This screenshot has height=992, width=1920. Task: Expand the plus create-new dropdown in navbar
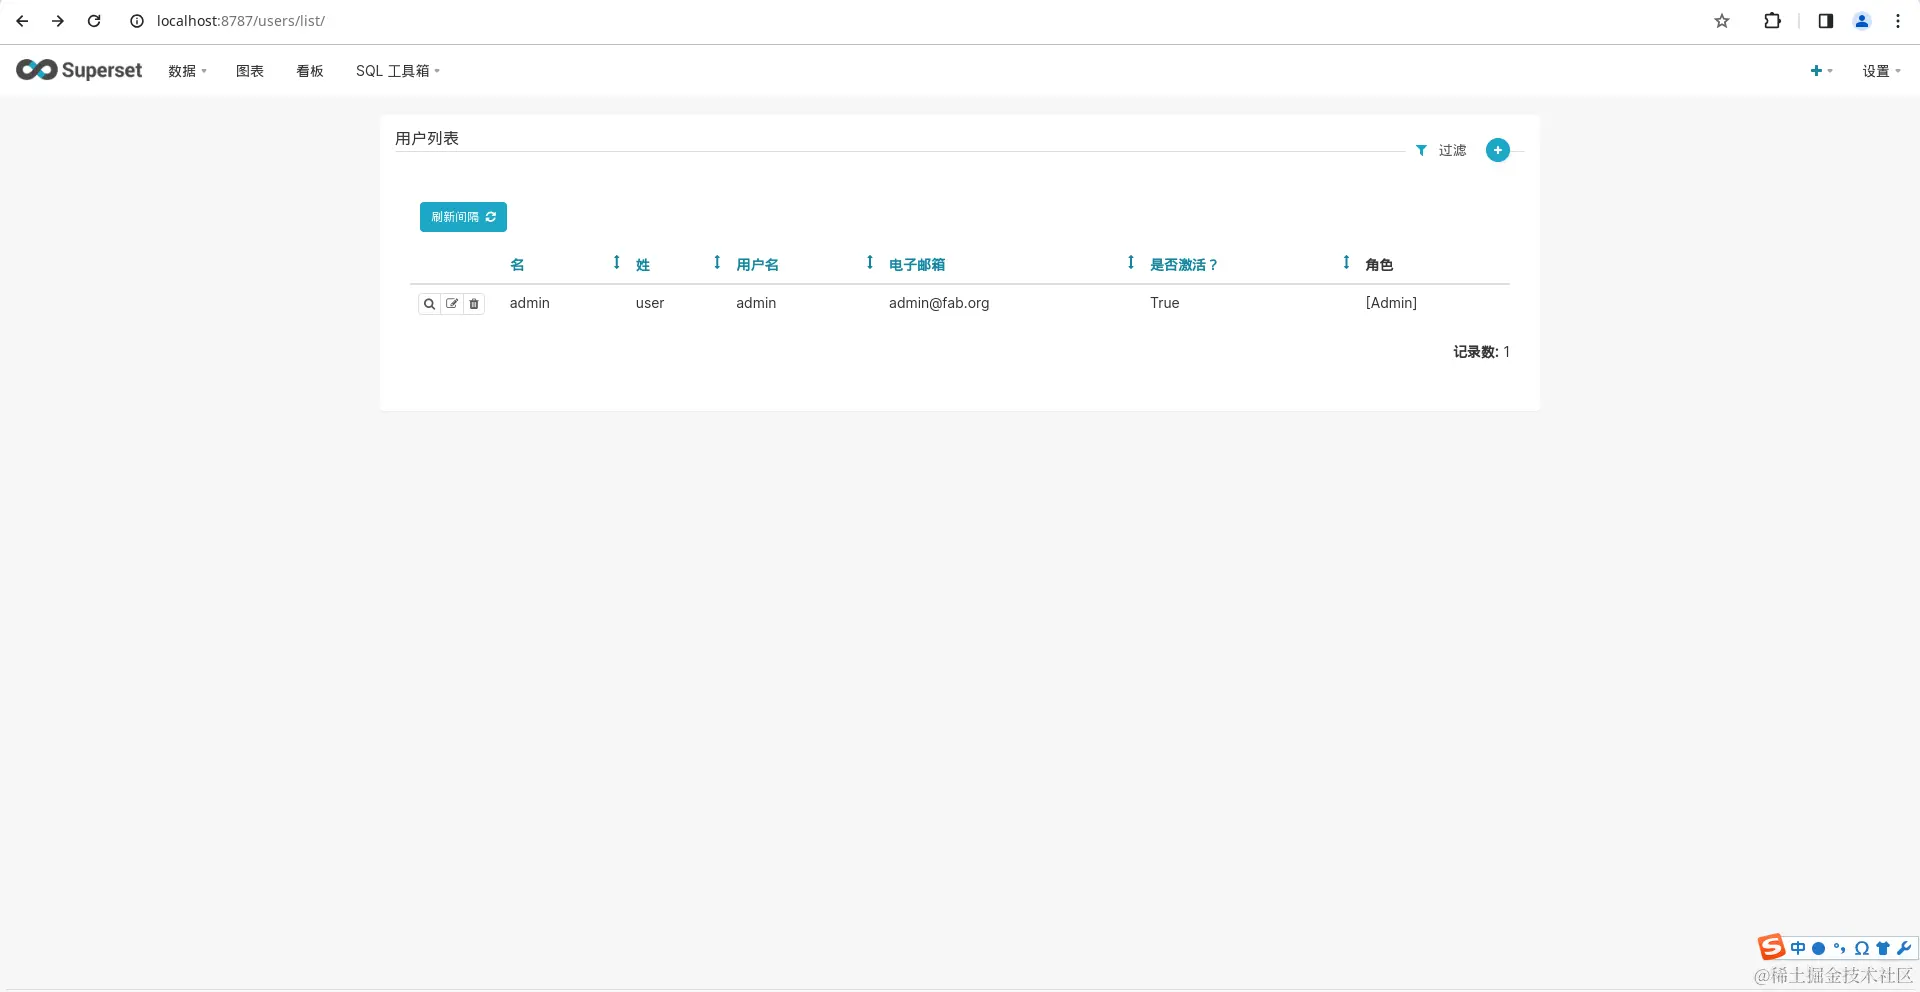click(x=1821, y=71)
